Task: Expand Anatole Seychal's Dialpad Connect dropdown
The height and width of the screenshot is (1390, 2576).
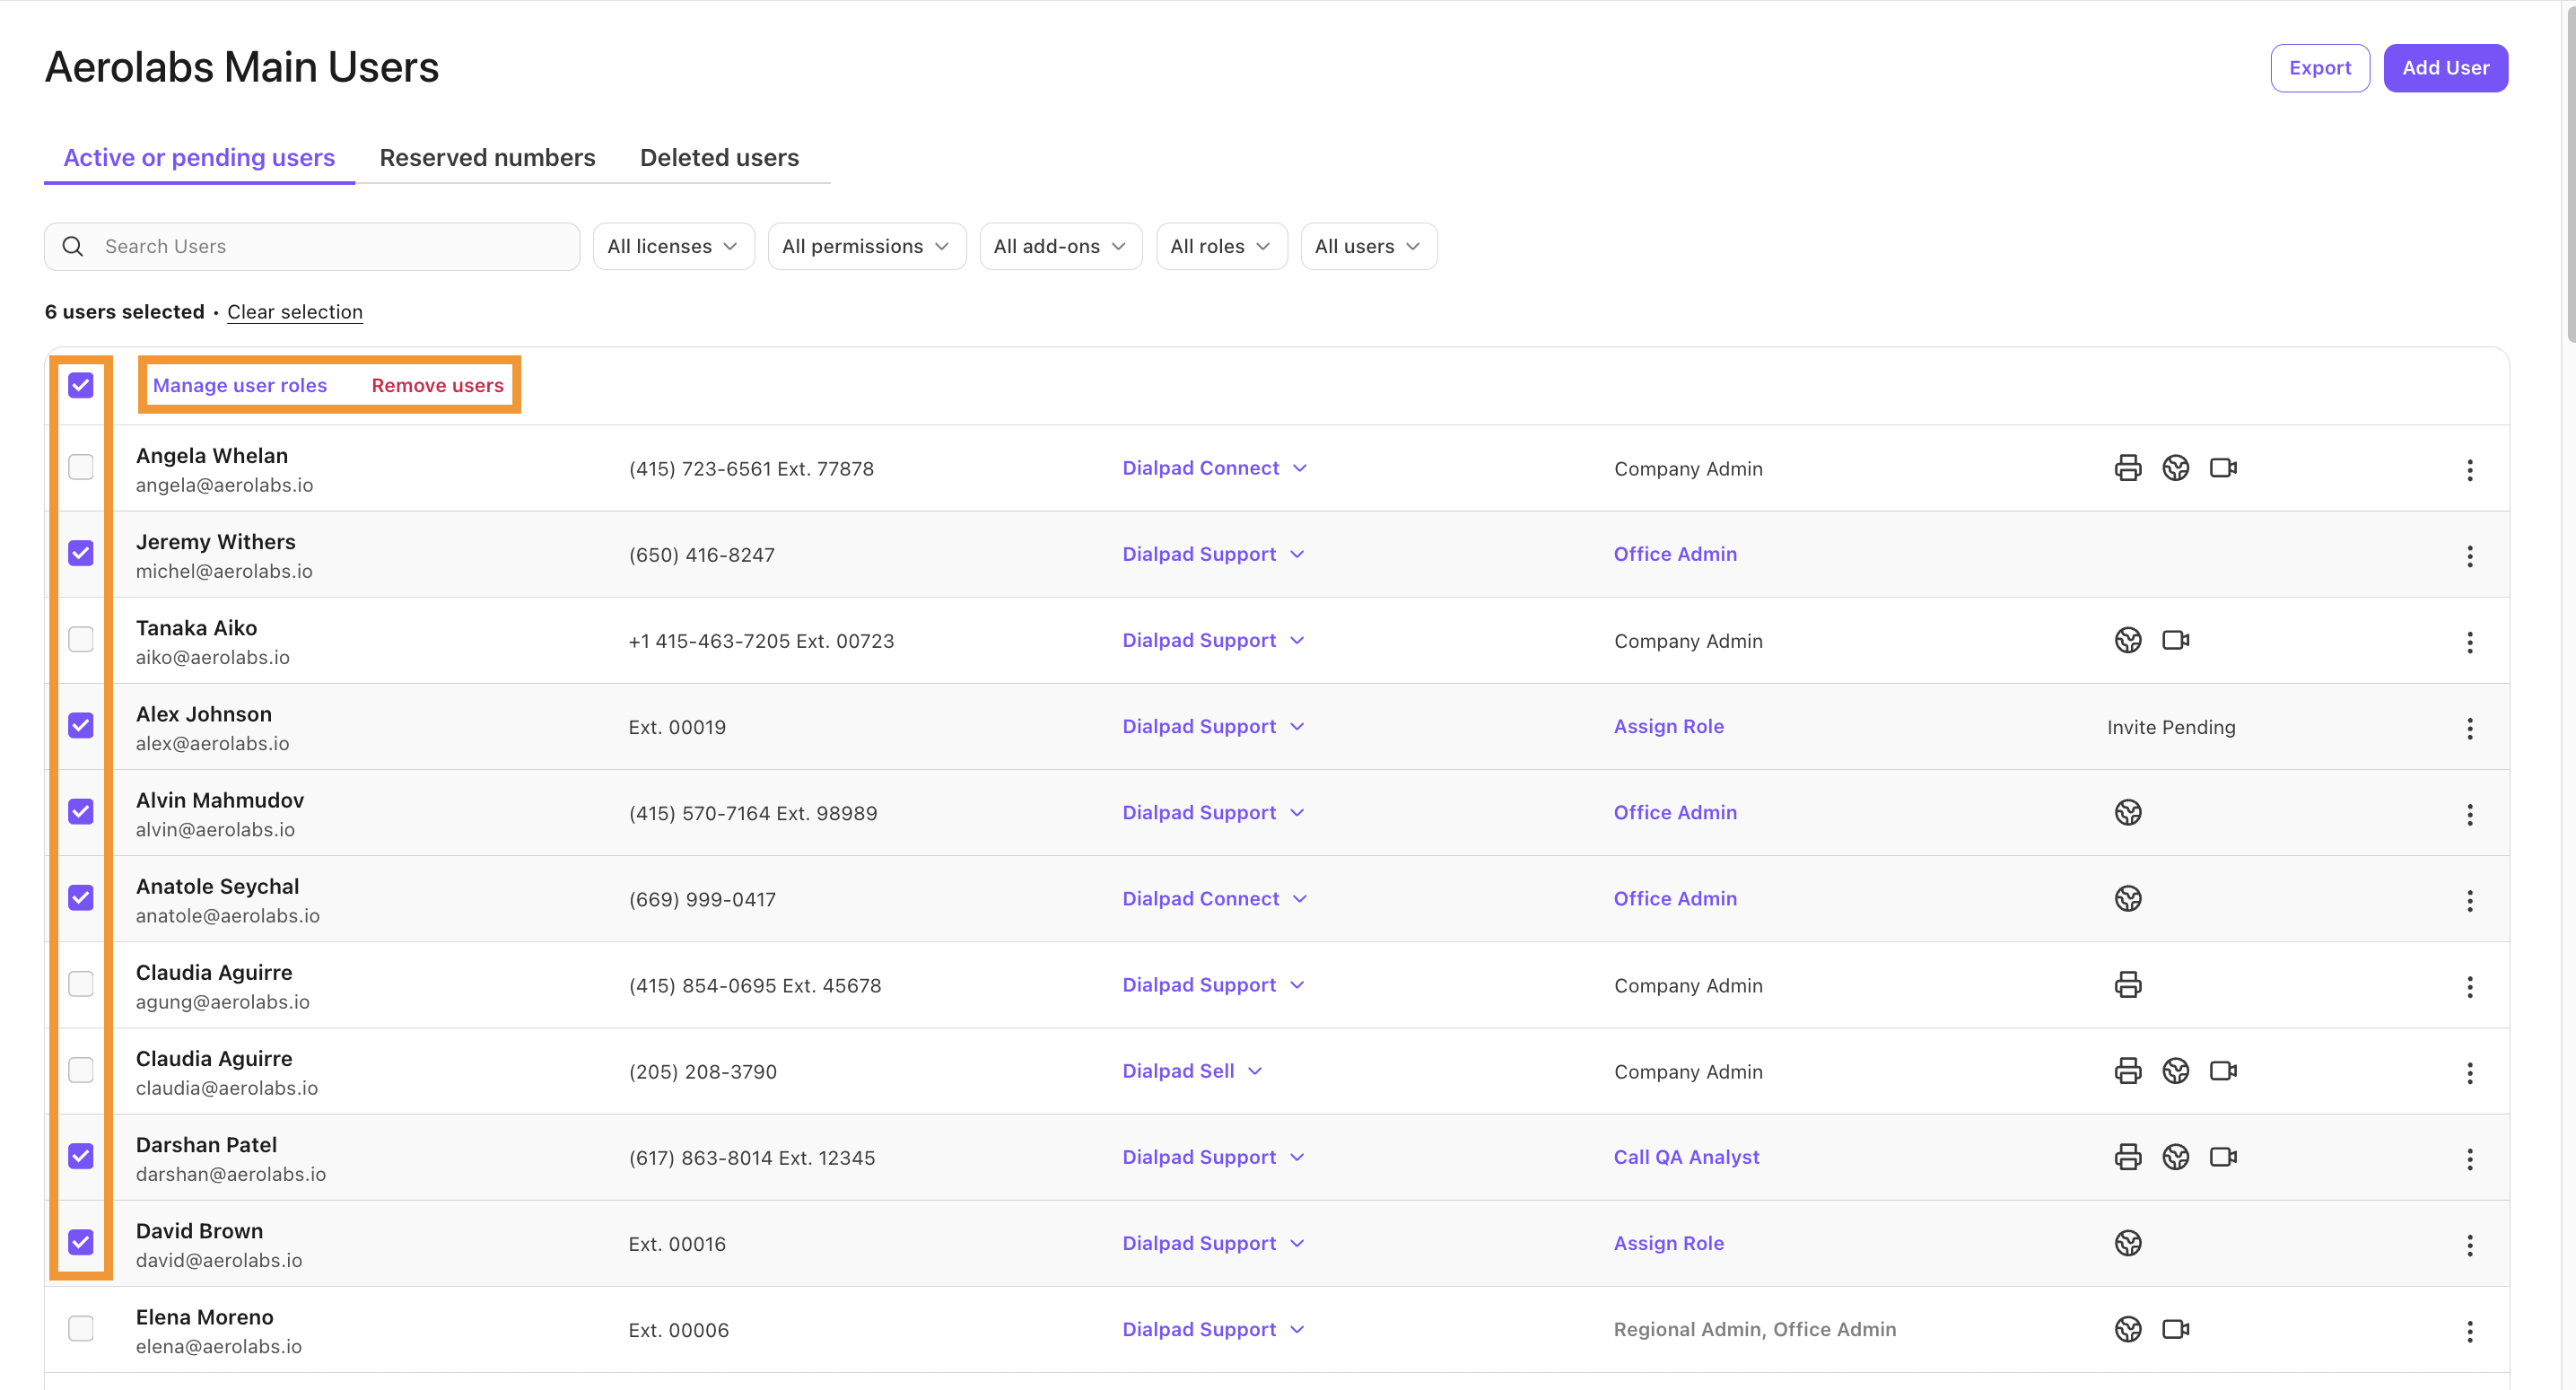Action: [1214, 898]
